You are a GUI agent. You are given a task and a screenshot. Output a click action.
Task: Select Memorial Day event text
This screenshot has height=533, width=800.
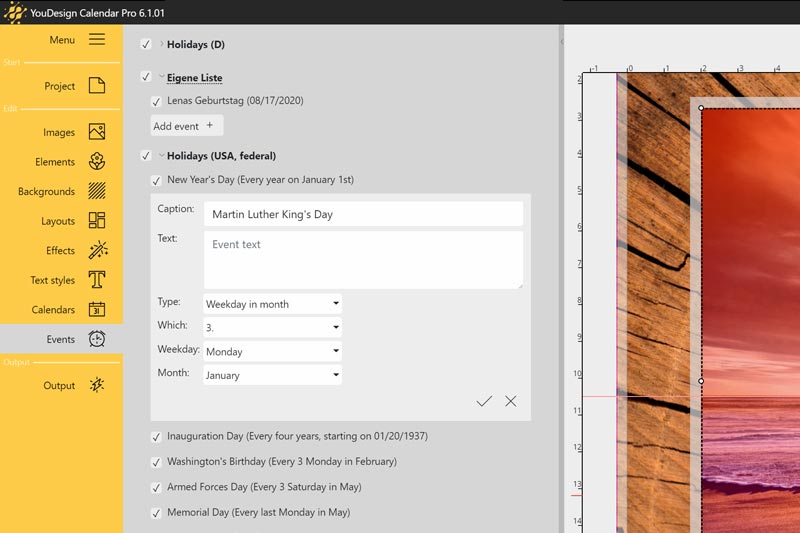tap(259, 513)
